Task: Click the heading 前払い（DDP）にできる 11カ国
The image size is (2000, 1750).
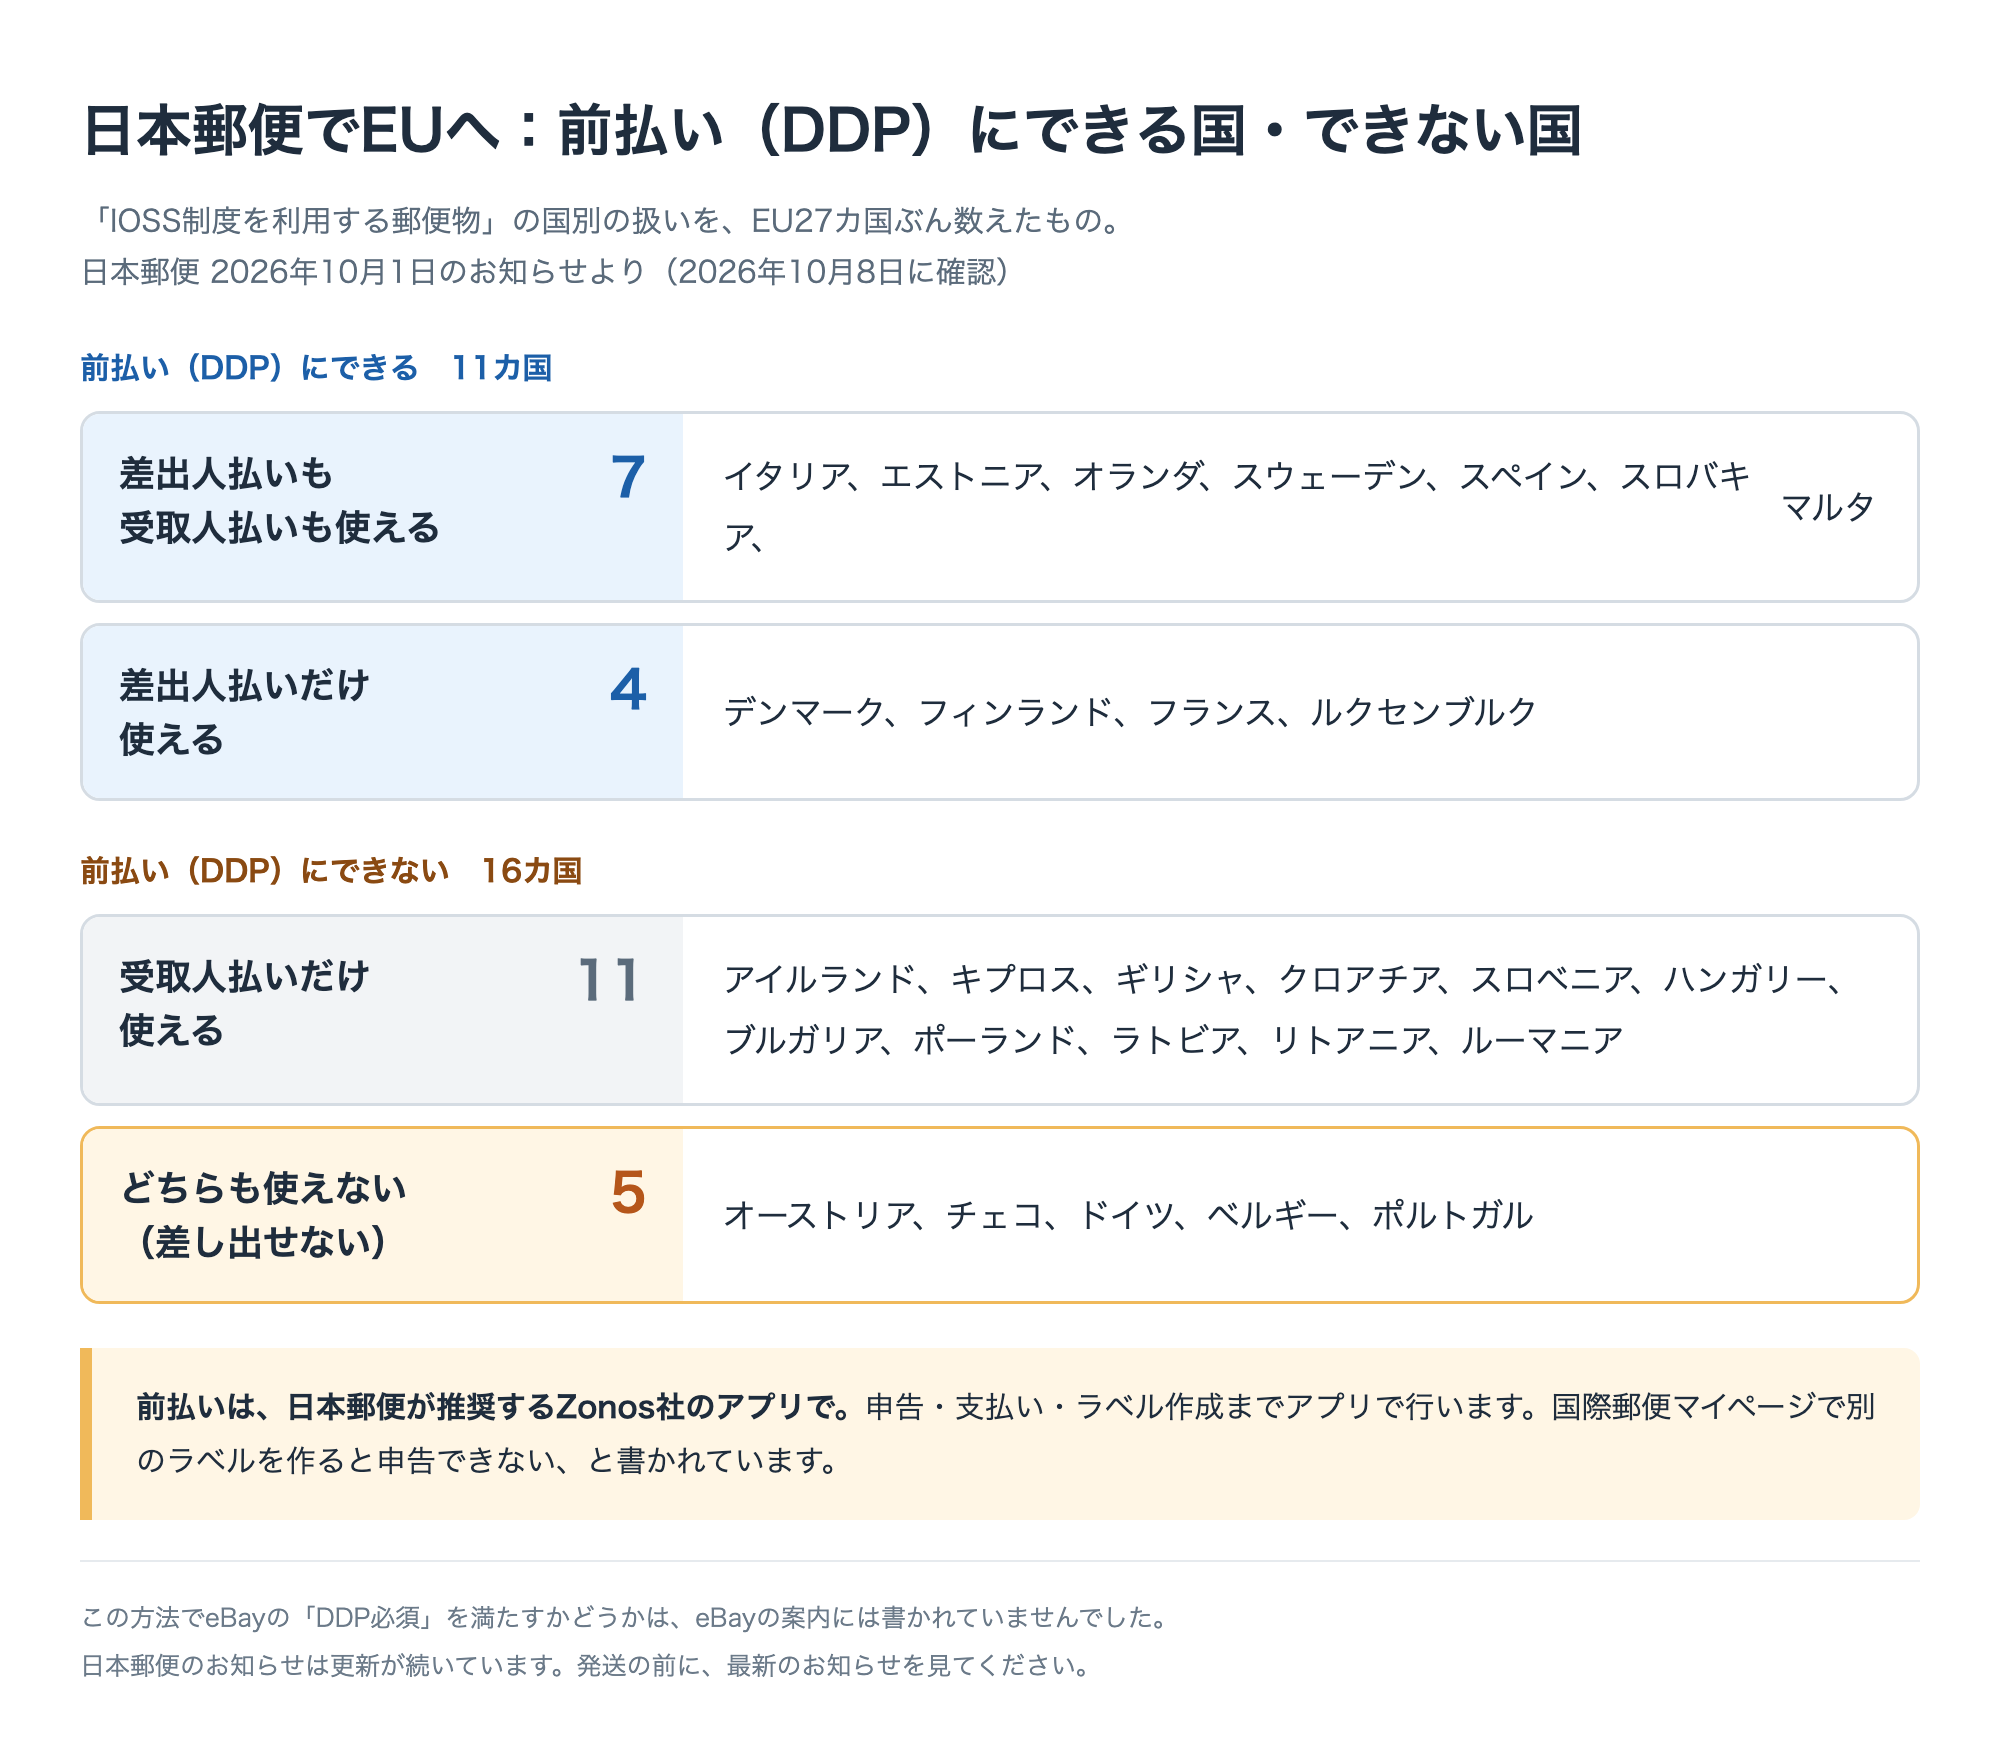Action: tap(316, 368)
